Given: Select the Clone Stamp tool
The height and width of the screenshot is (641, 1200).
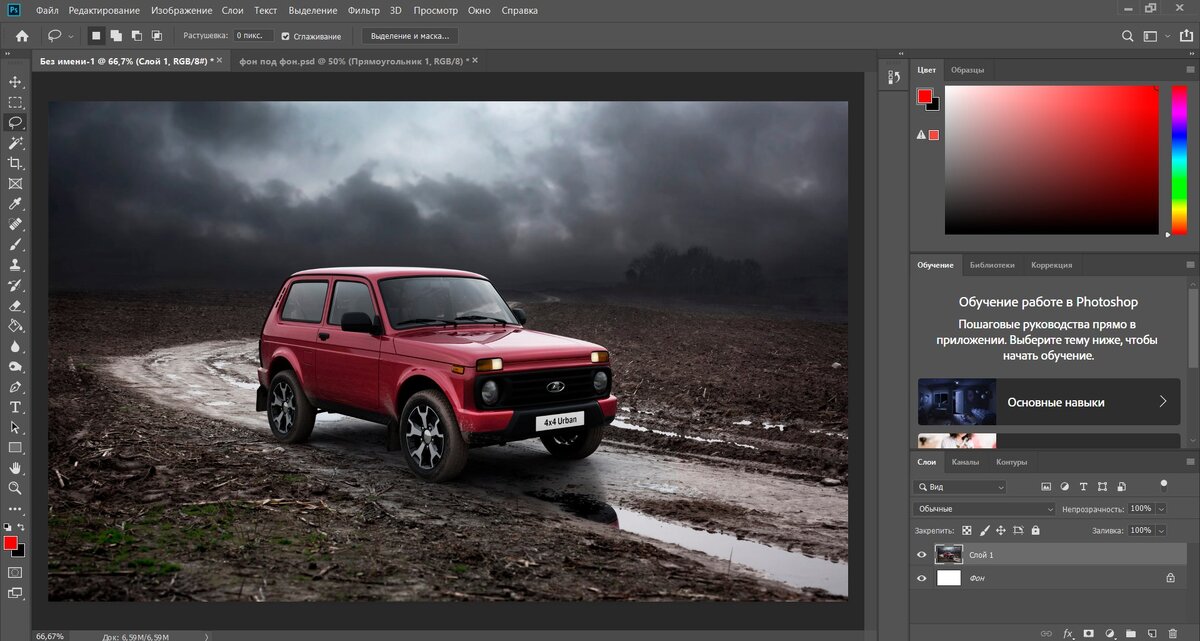Looking at the screenshot, I should (15, 265).
